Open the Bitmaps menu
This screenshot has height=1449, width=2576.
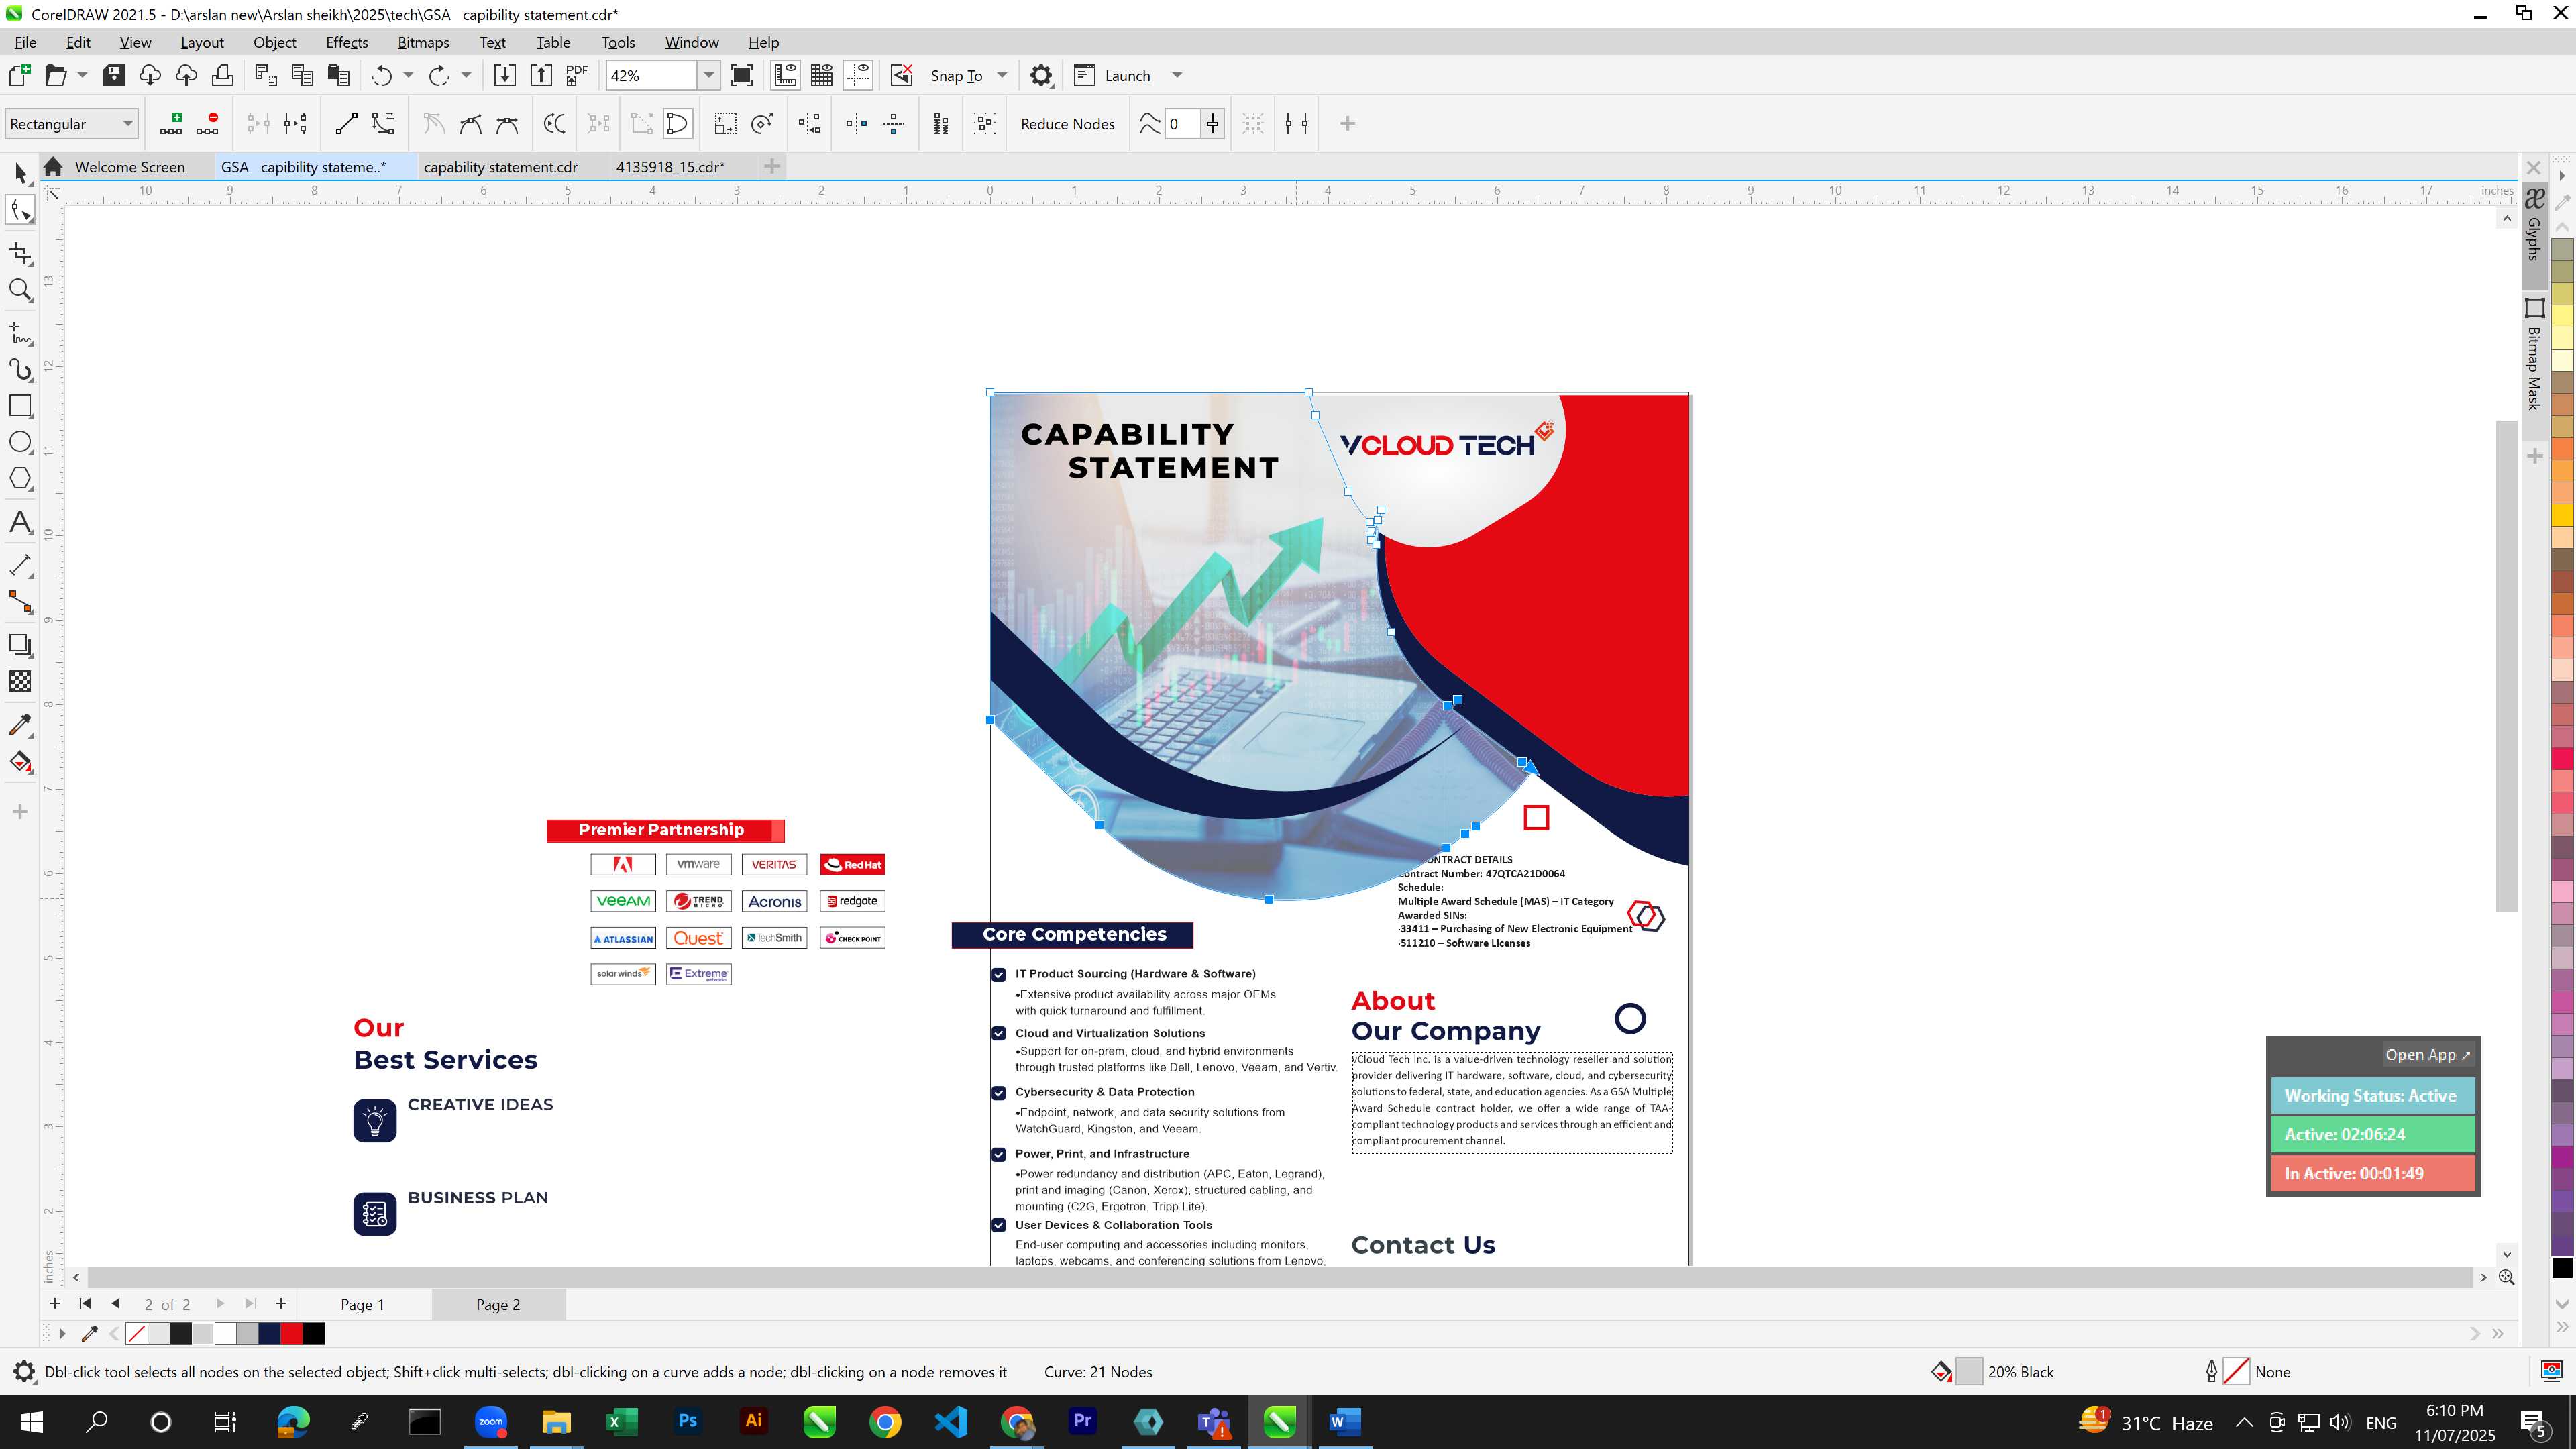pyautogui.click(x=423, y=42)
